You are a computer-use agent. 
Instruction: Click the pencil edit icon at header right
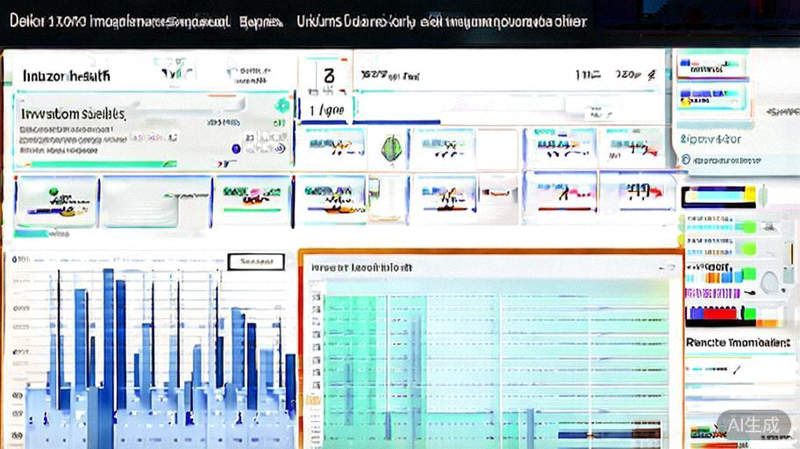coord(652,74)
